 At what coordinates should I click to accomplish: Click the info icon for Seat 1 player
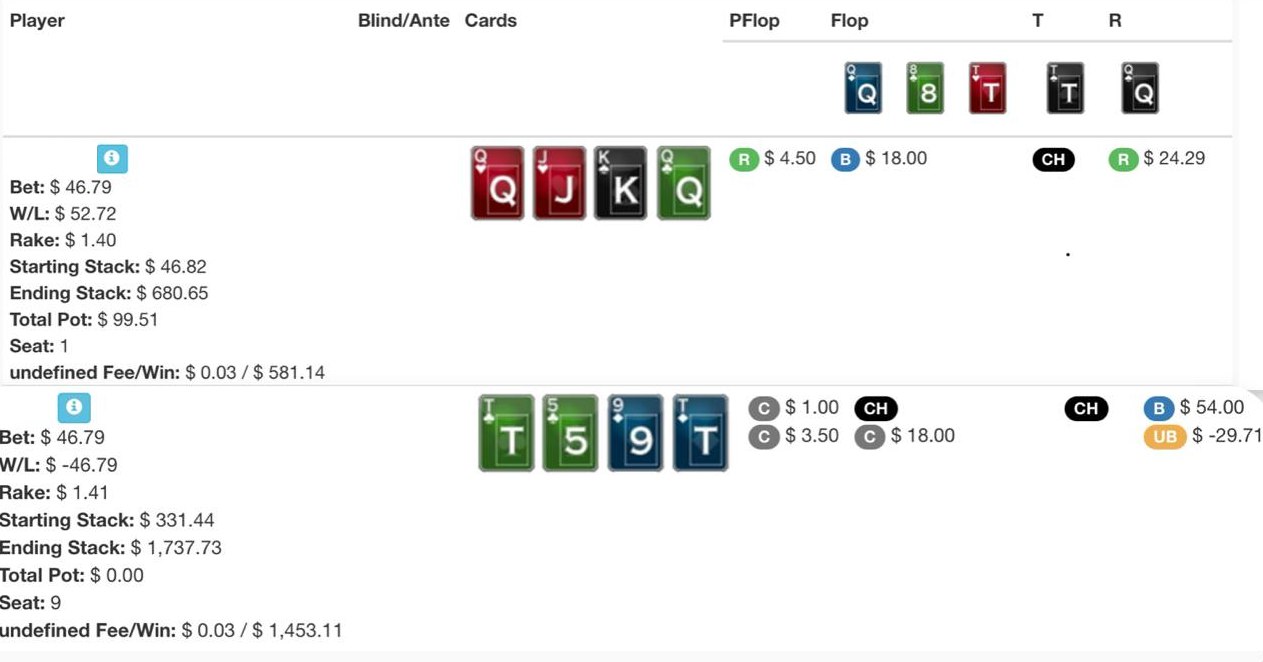[112, 158]
